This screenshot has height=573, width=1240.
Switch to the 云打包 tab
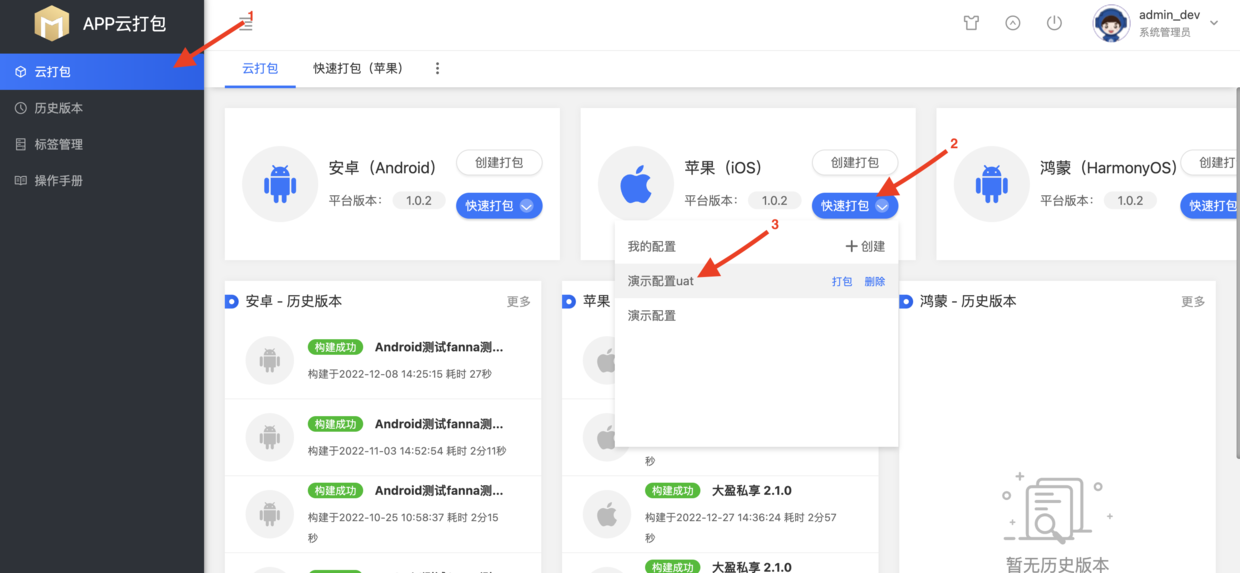pos(260,69)
